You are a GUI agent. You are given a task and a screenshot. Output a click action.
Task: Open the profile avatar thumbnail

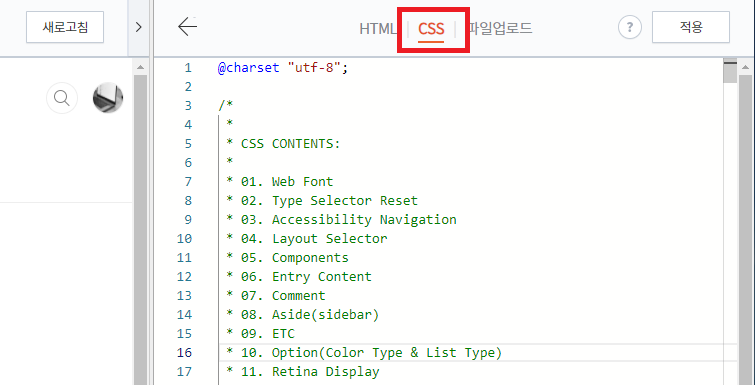(x=108, y=98)
